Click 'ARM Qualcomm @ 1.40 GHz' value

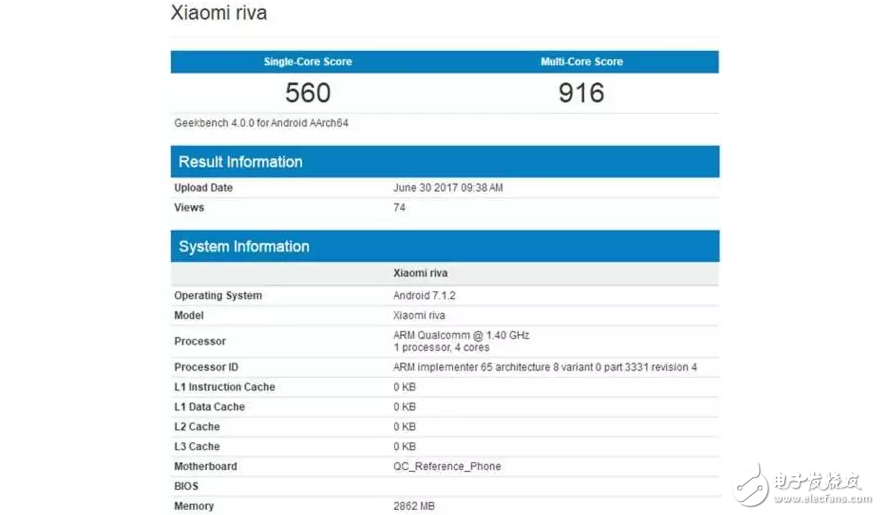click(461, 335)
